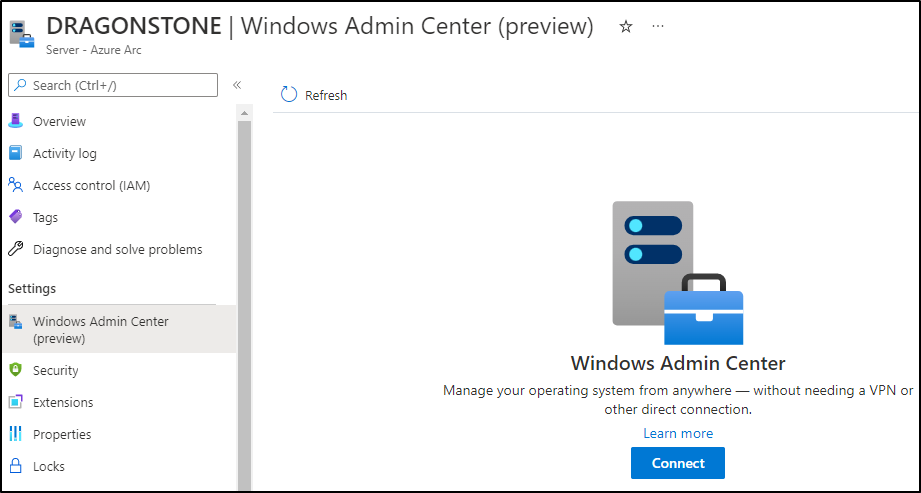Click the Windows Admin Center sidebar icon
The image size is (921, 493).
pos(16,321)
